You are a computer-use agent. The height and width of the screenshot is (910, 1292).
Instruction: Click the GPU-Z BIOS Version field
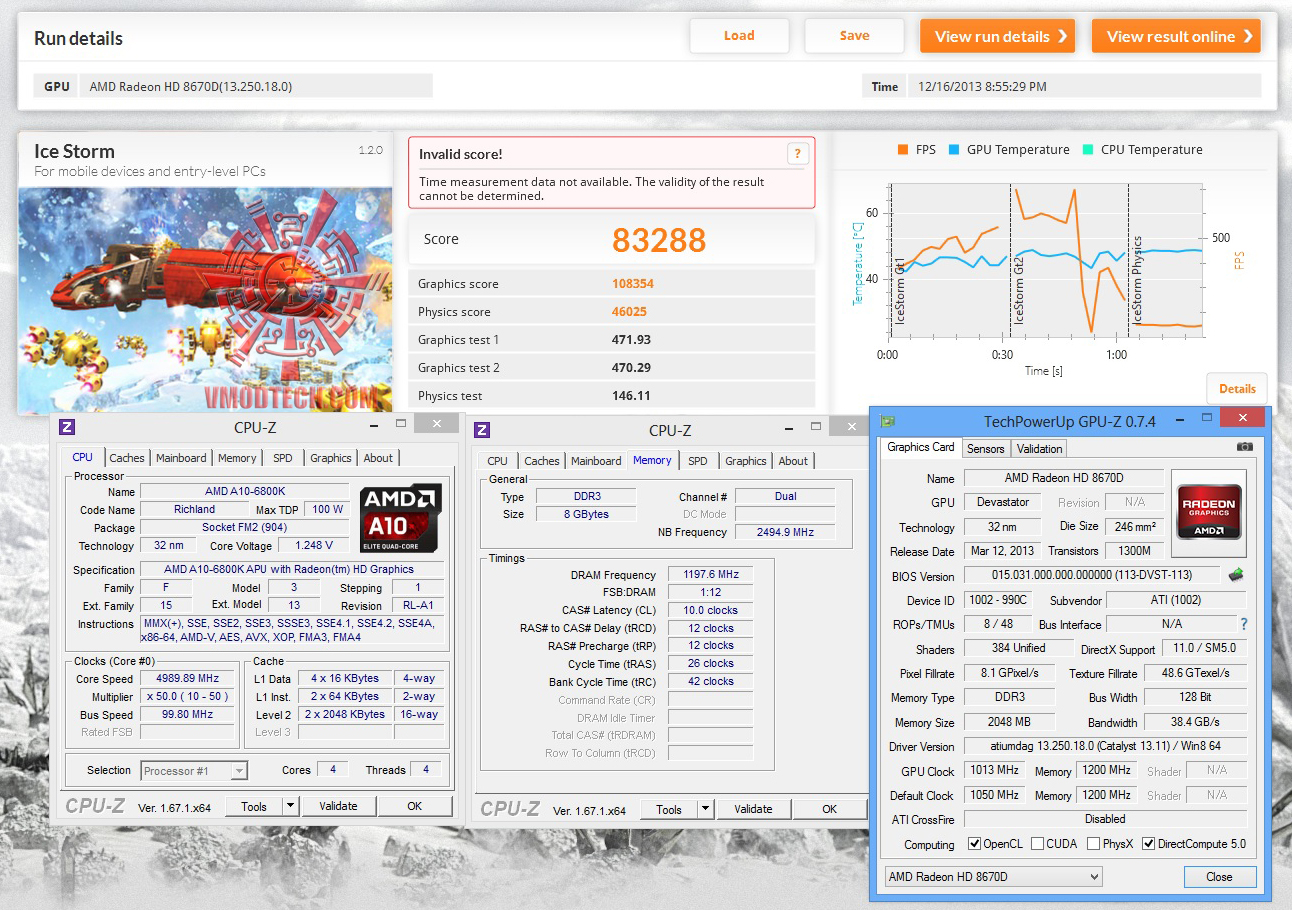1092,576
